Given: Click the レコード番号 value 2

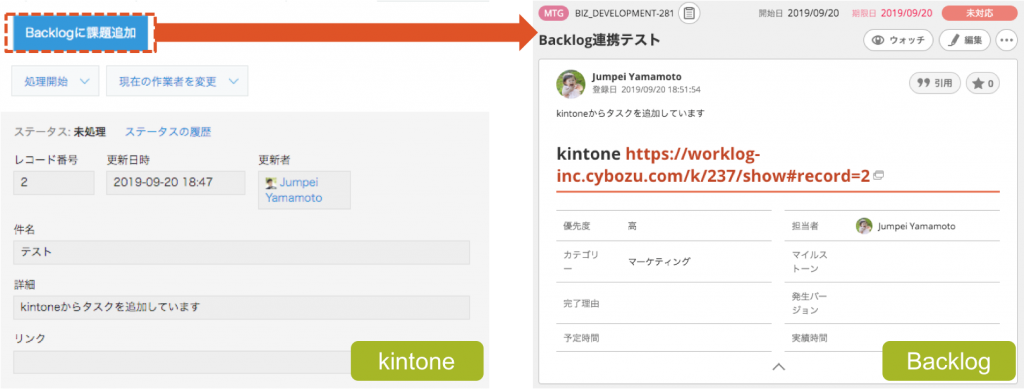Looking at the screenshot, I should click(54, 183).
